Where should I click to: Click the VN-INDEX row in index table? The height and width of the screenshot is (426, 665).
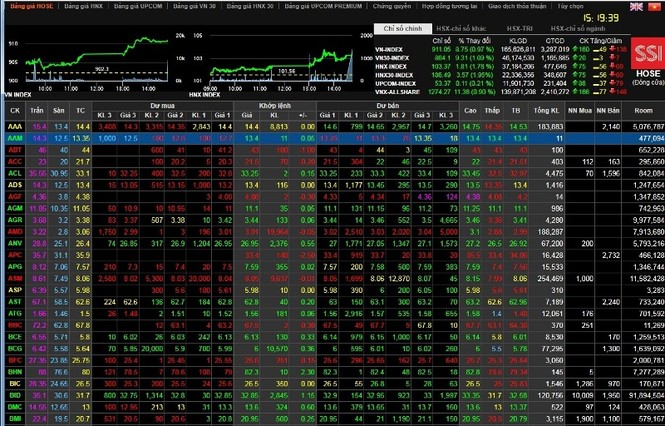[x=500, y=50]
